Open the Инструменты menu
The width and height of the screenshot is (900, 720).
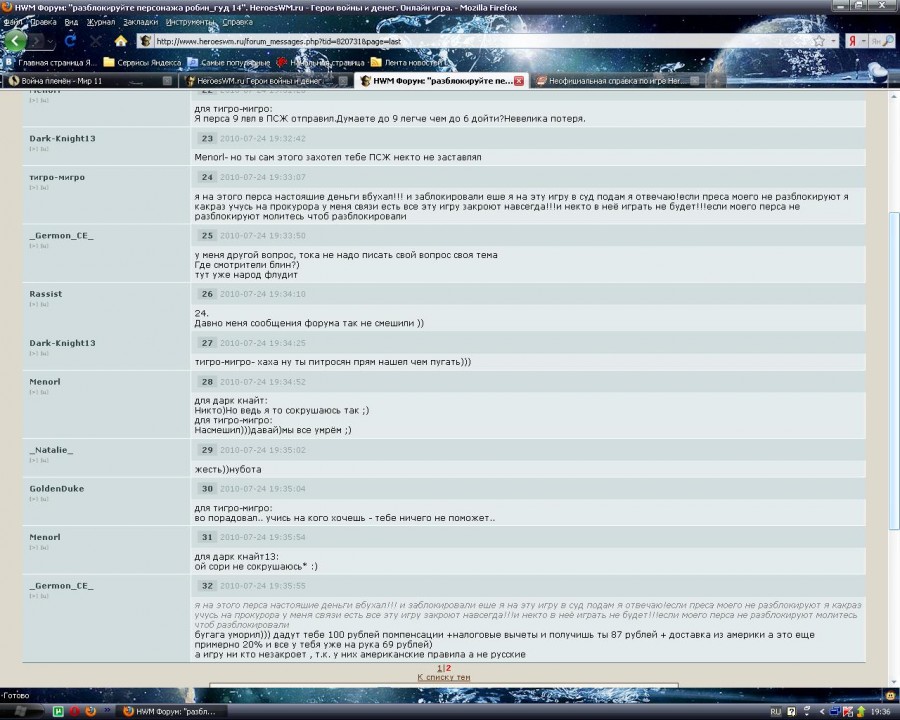189,22
